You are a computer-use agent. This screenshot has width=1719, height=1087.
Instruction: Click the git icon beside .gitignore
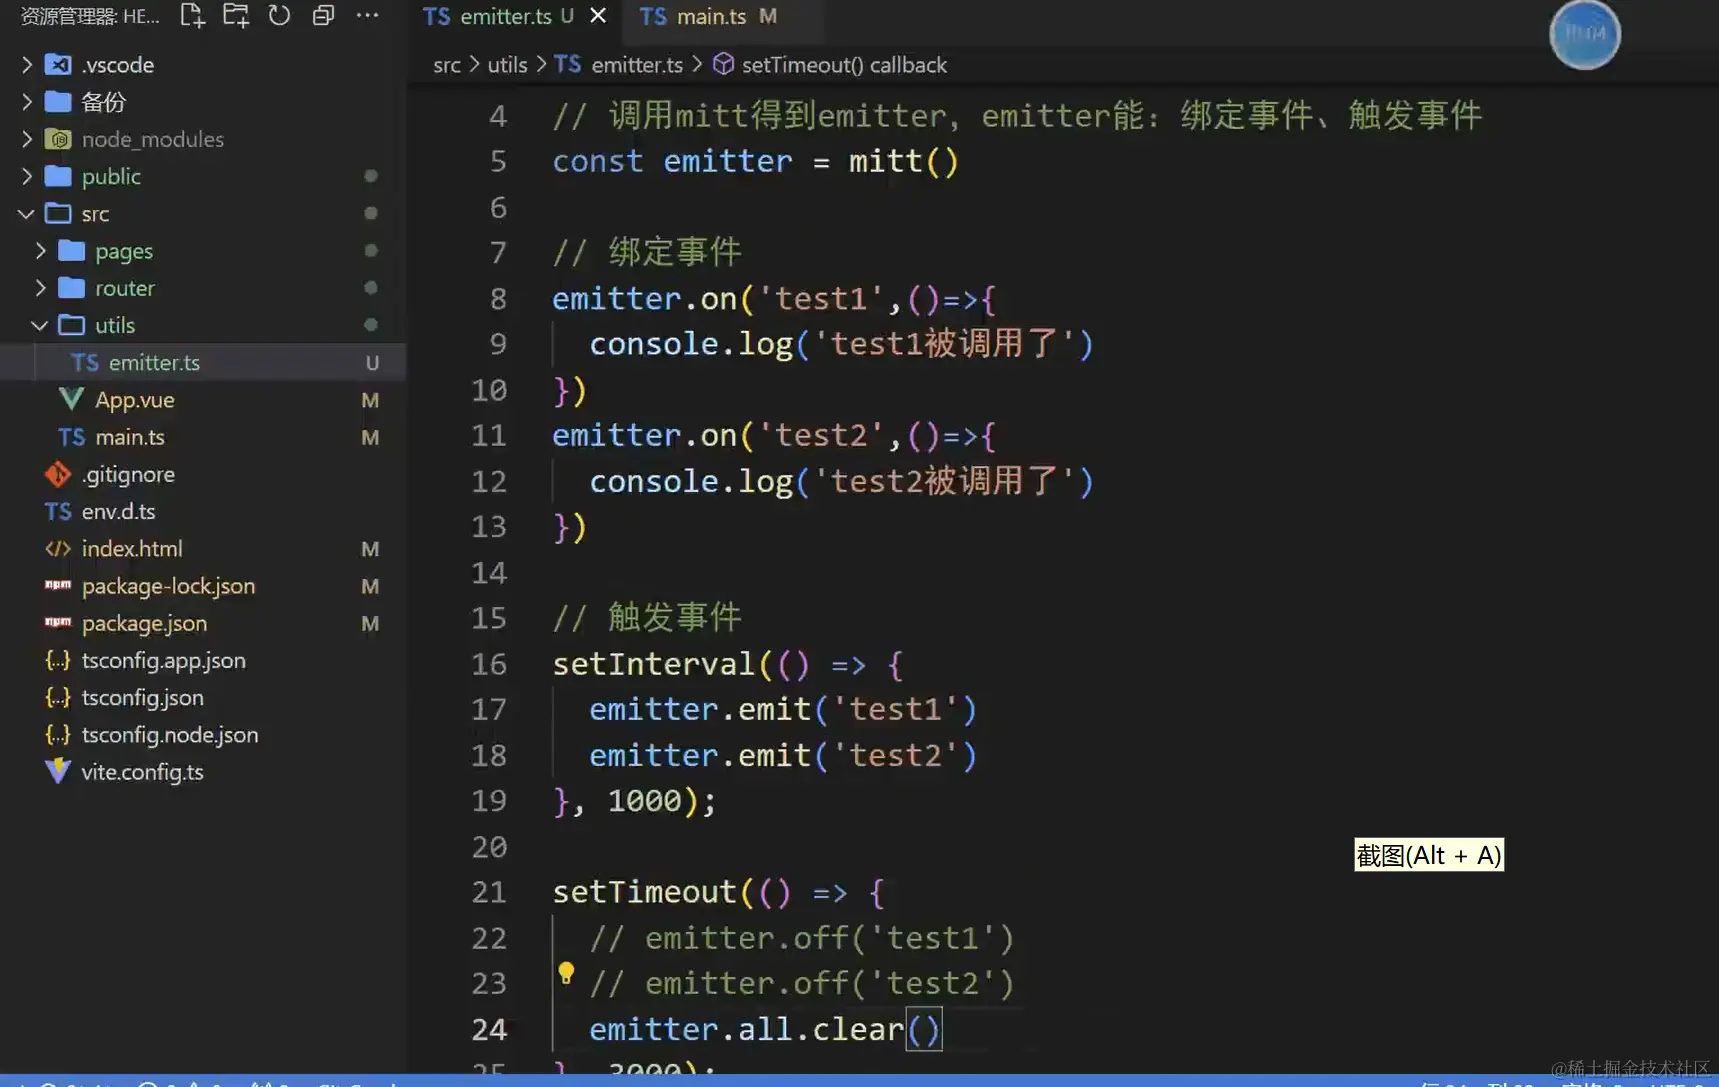58,474
